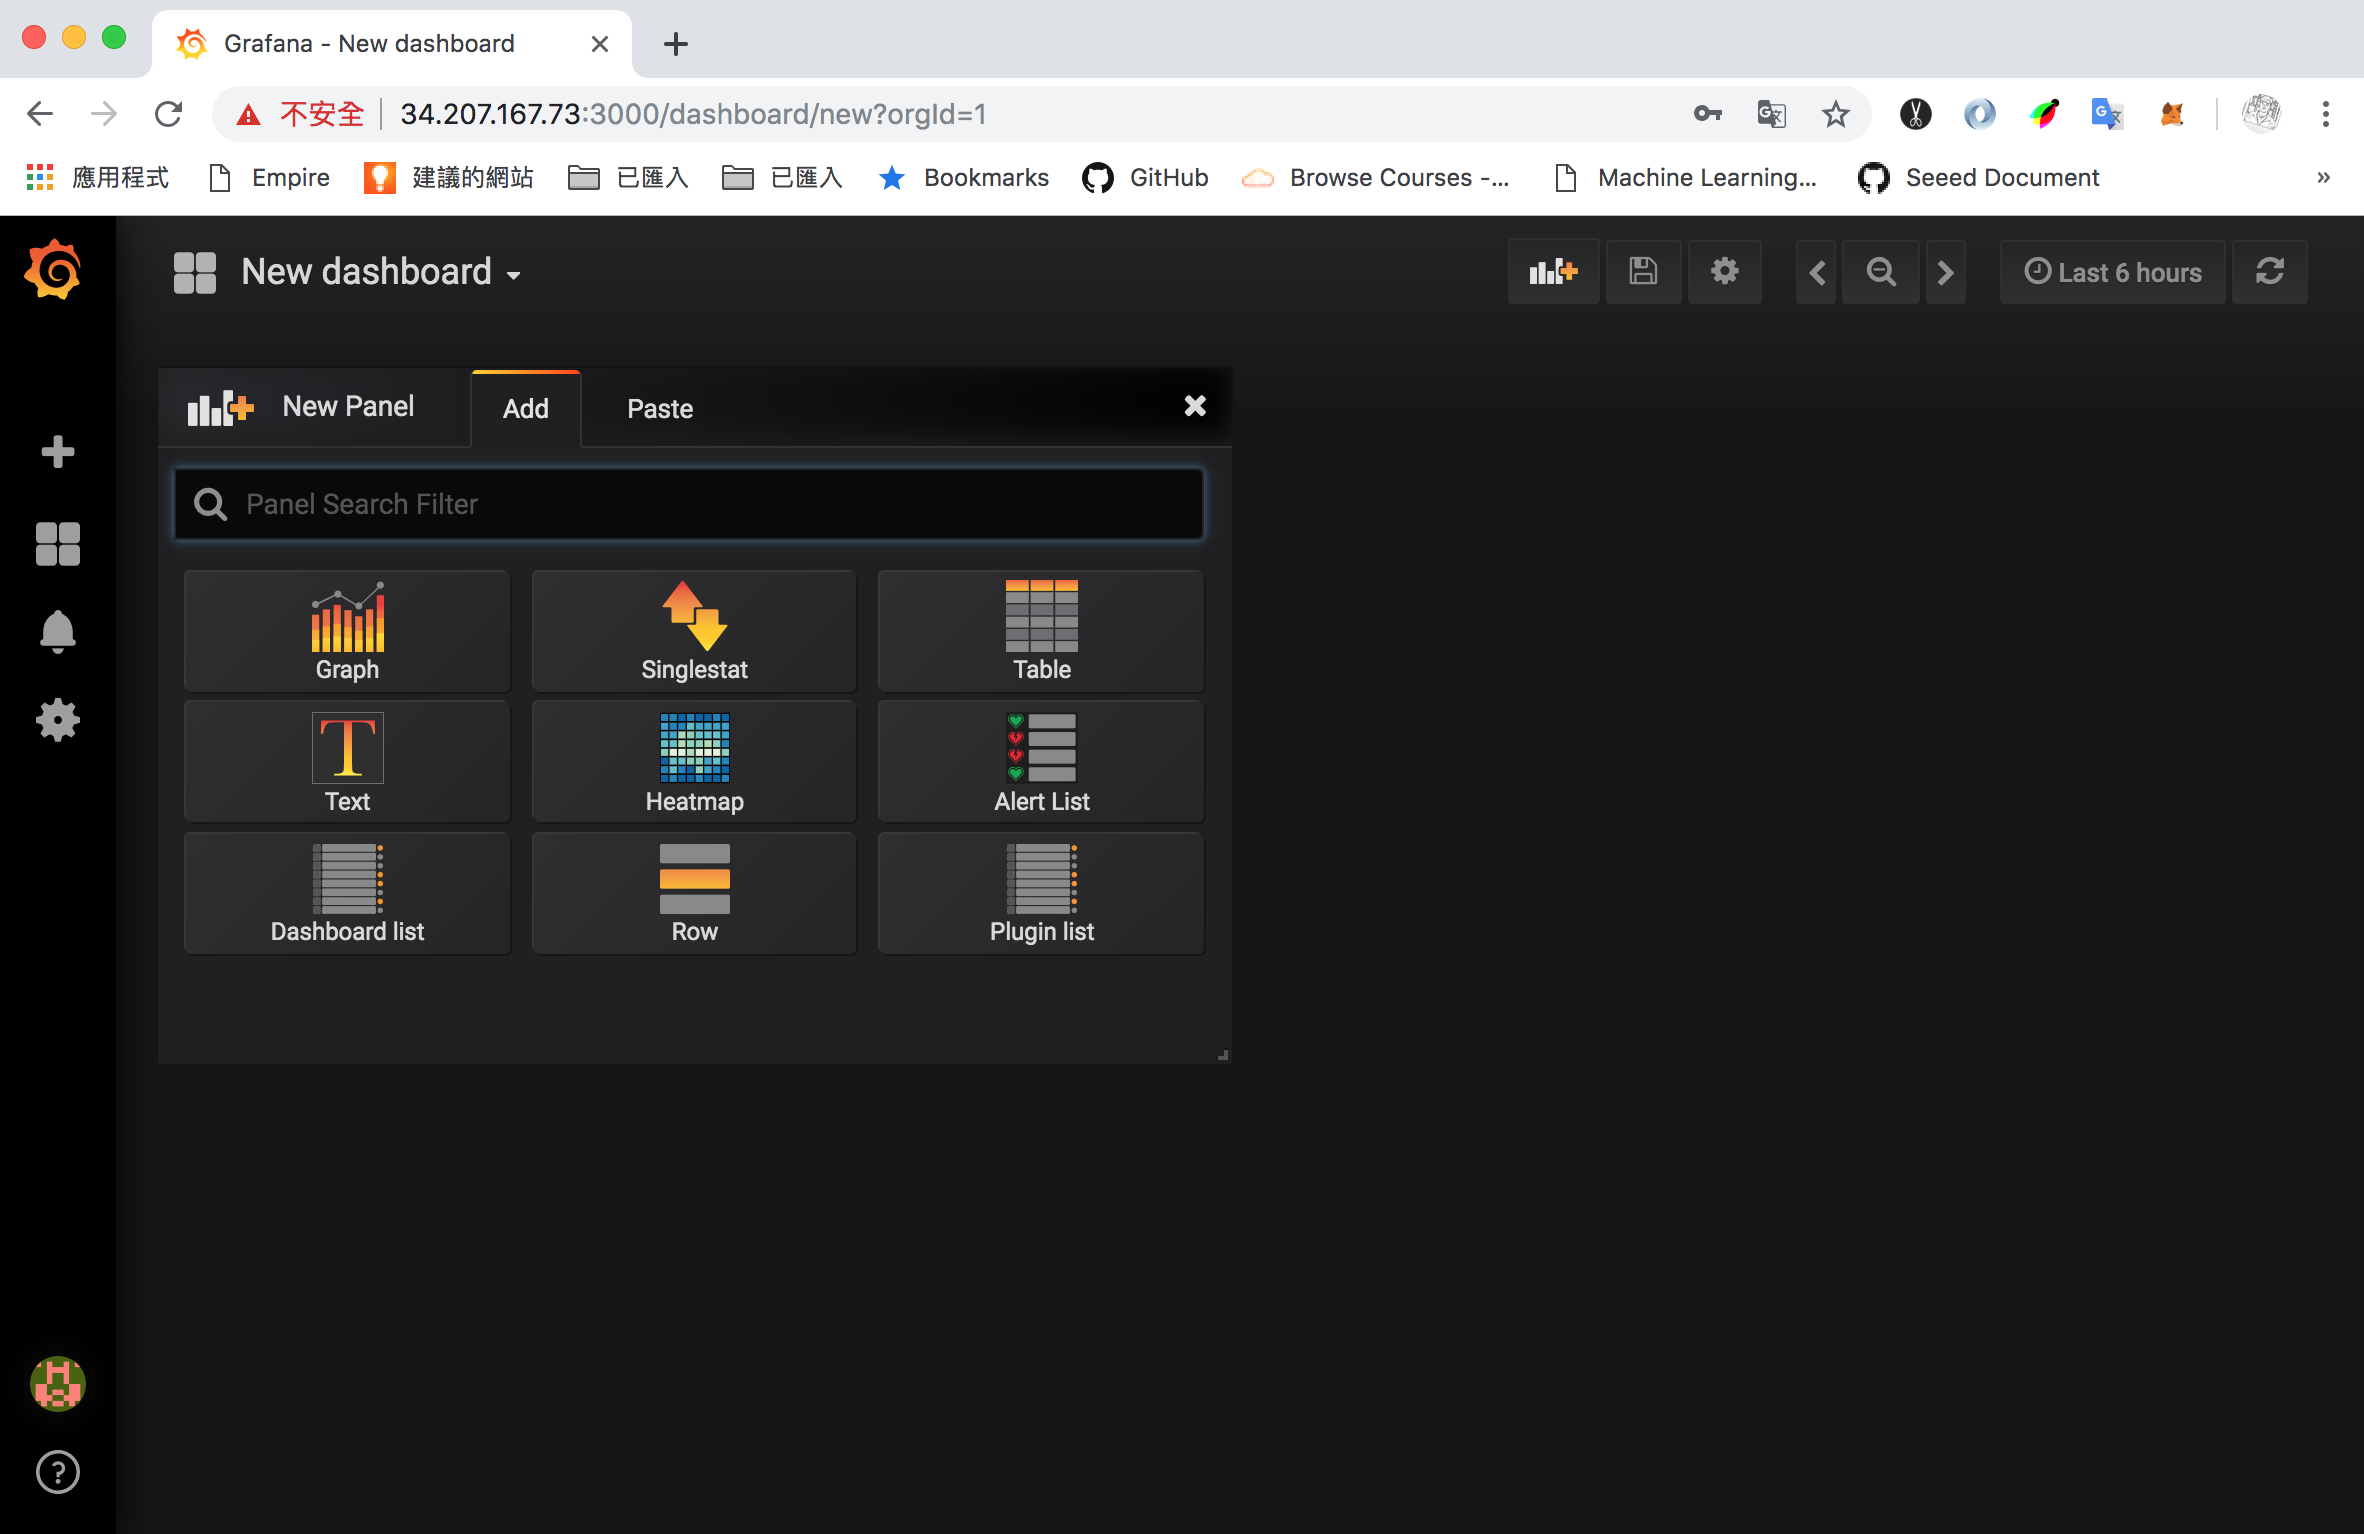The width and height of the screenshot is (2364, 1534).
Task: Open Google Translate icon in address bar
Action: (1771, 114)
